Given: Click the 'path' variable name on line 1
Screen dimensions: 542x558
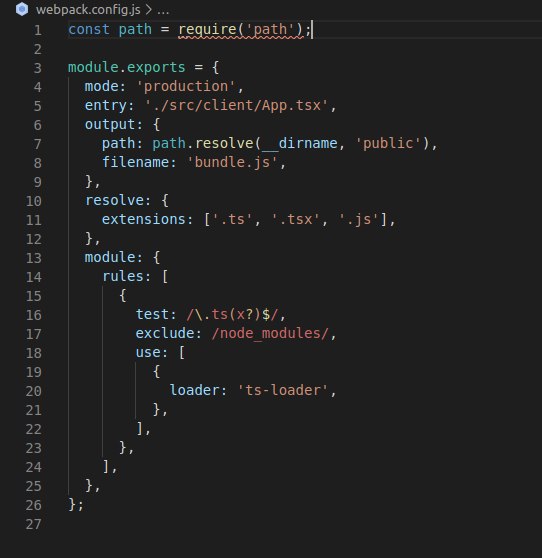Looking at the screenshot, I should click(135, 30).
